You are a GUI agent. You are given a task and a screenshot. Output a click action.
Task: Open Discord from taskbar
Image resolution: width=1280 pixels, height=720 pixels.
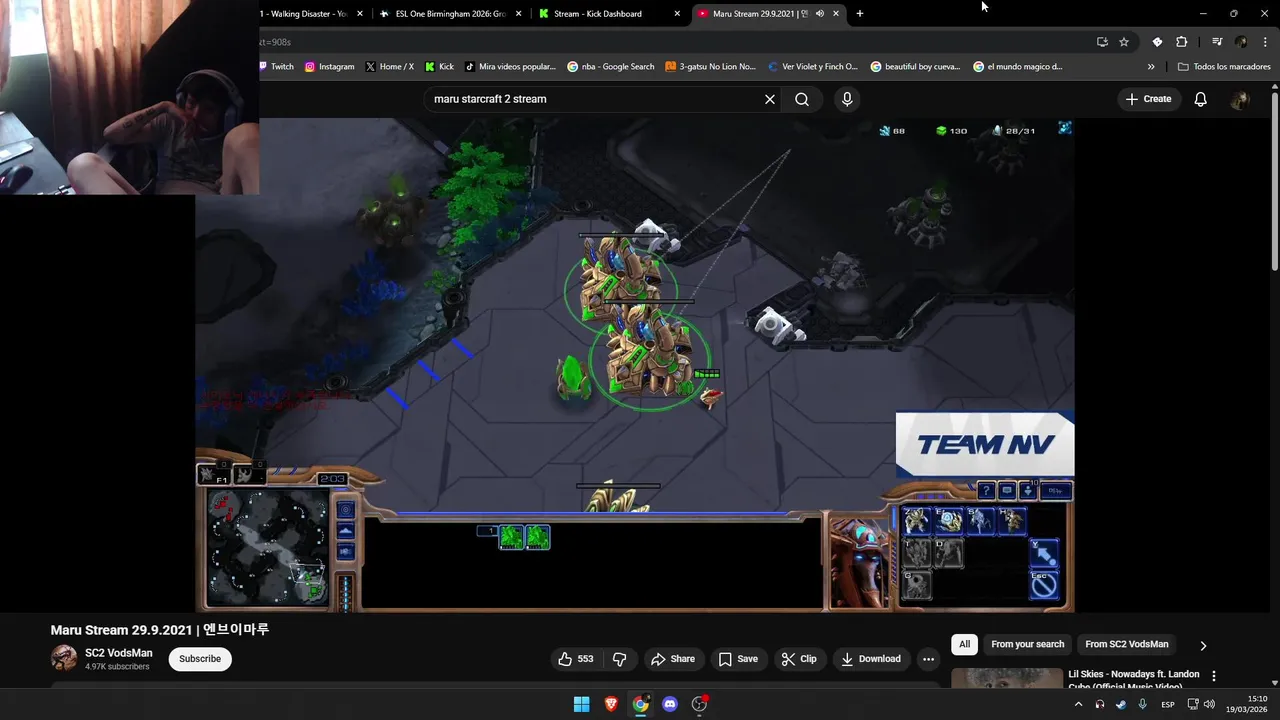[670, 704]
